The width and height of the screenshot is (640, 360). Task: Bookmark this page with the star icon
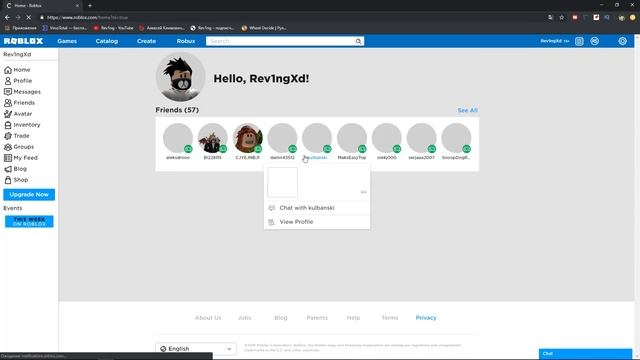point(562,18)
